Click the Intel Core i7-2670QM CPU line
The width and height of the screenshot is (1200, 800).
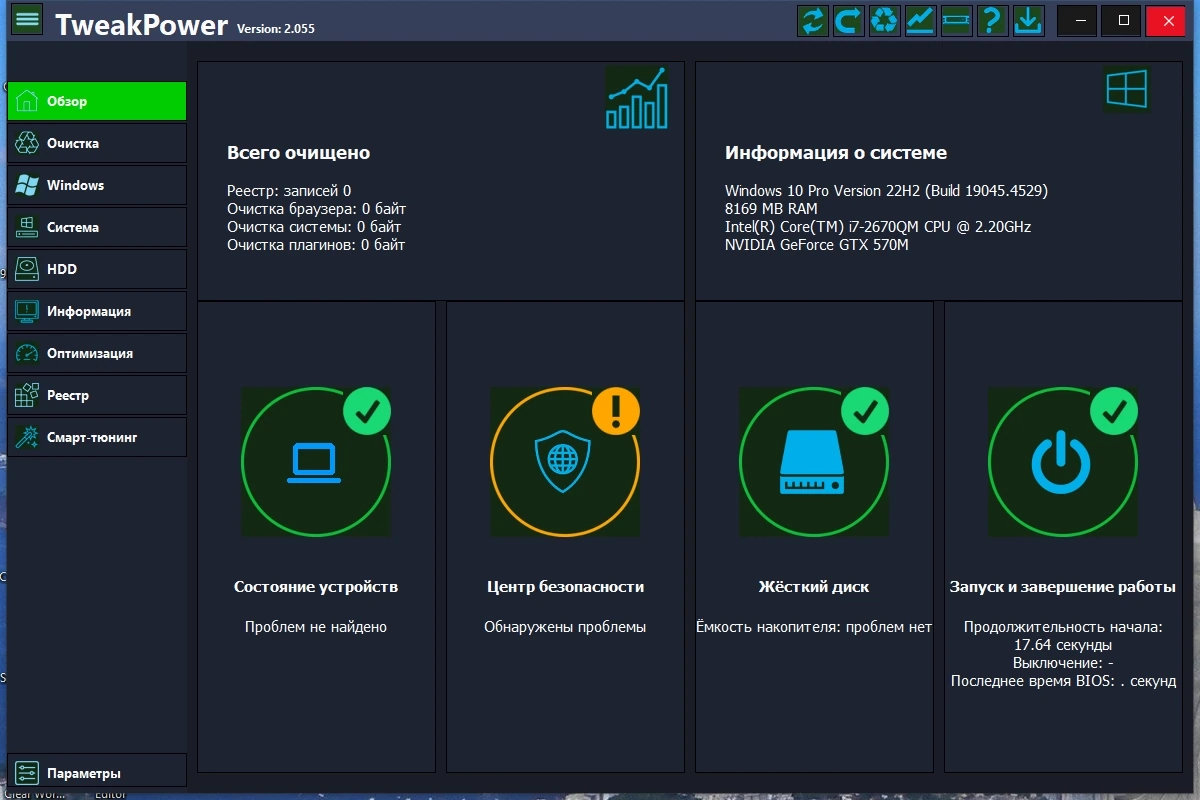878,226
